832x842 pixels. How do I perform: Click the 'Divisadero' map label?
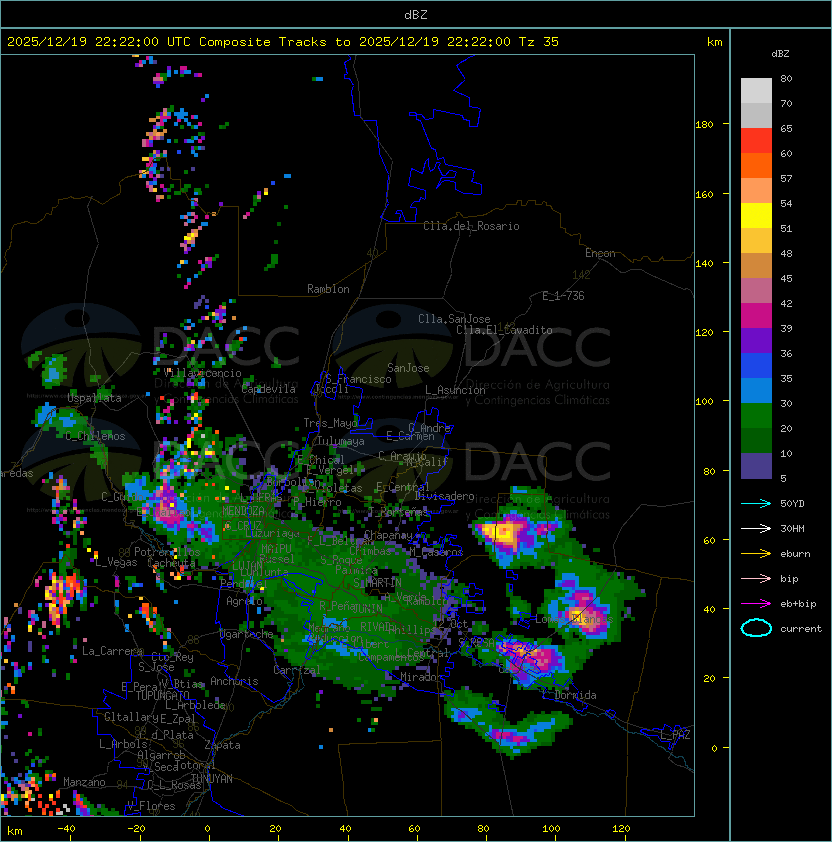pyautogui.click(x=444, y=496)
